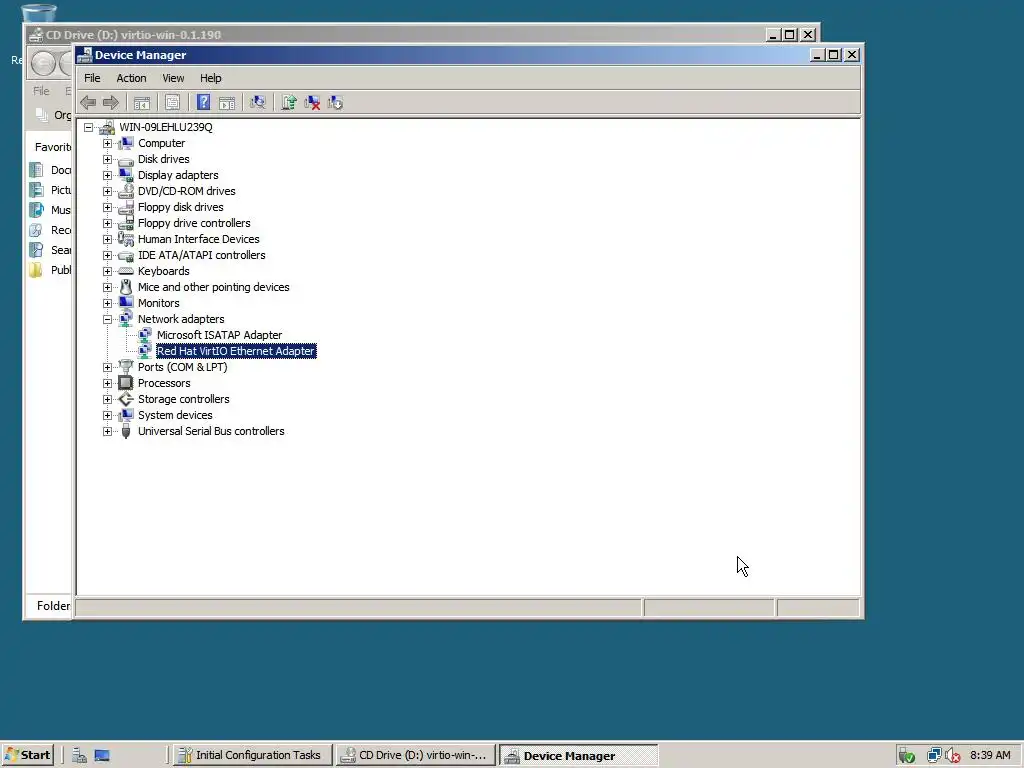Expand the DVD/CD-ROM drives node

[108, 191]
